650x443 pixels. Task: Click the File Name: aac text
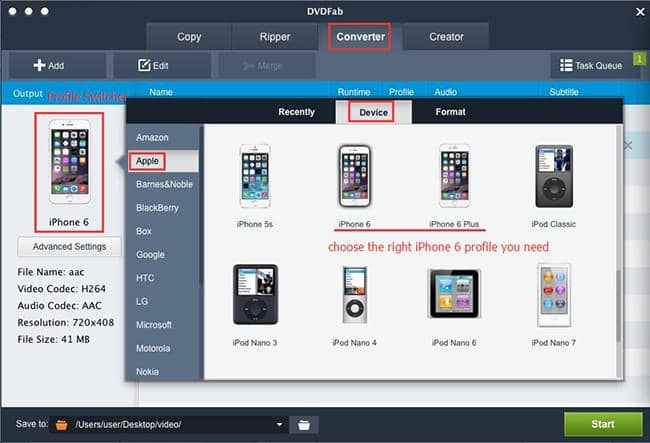[x=51, y=272]
